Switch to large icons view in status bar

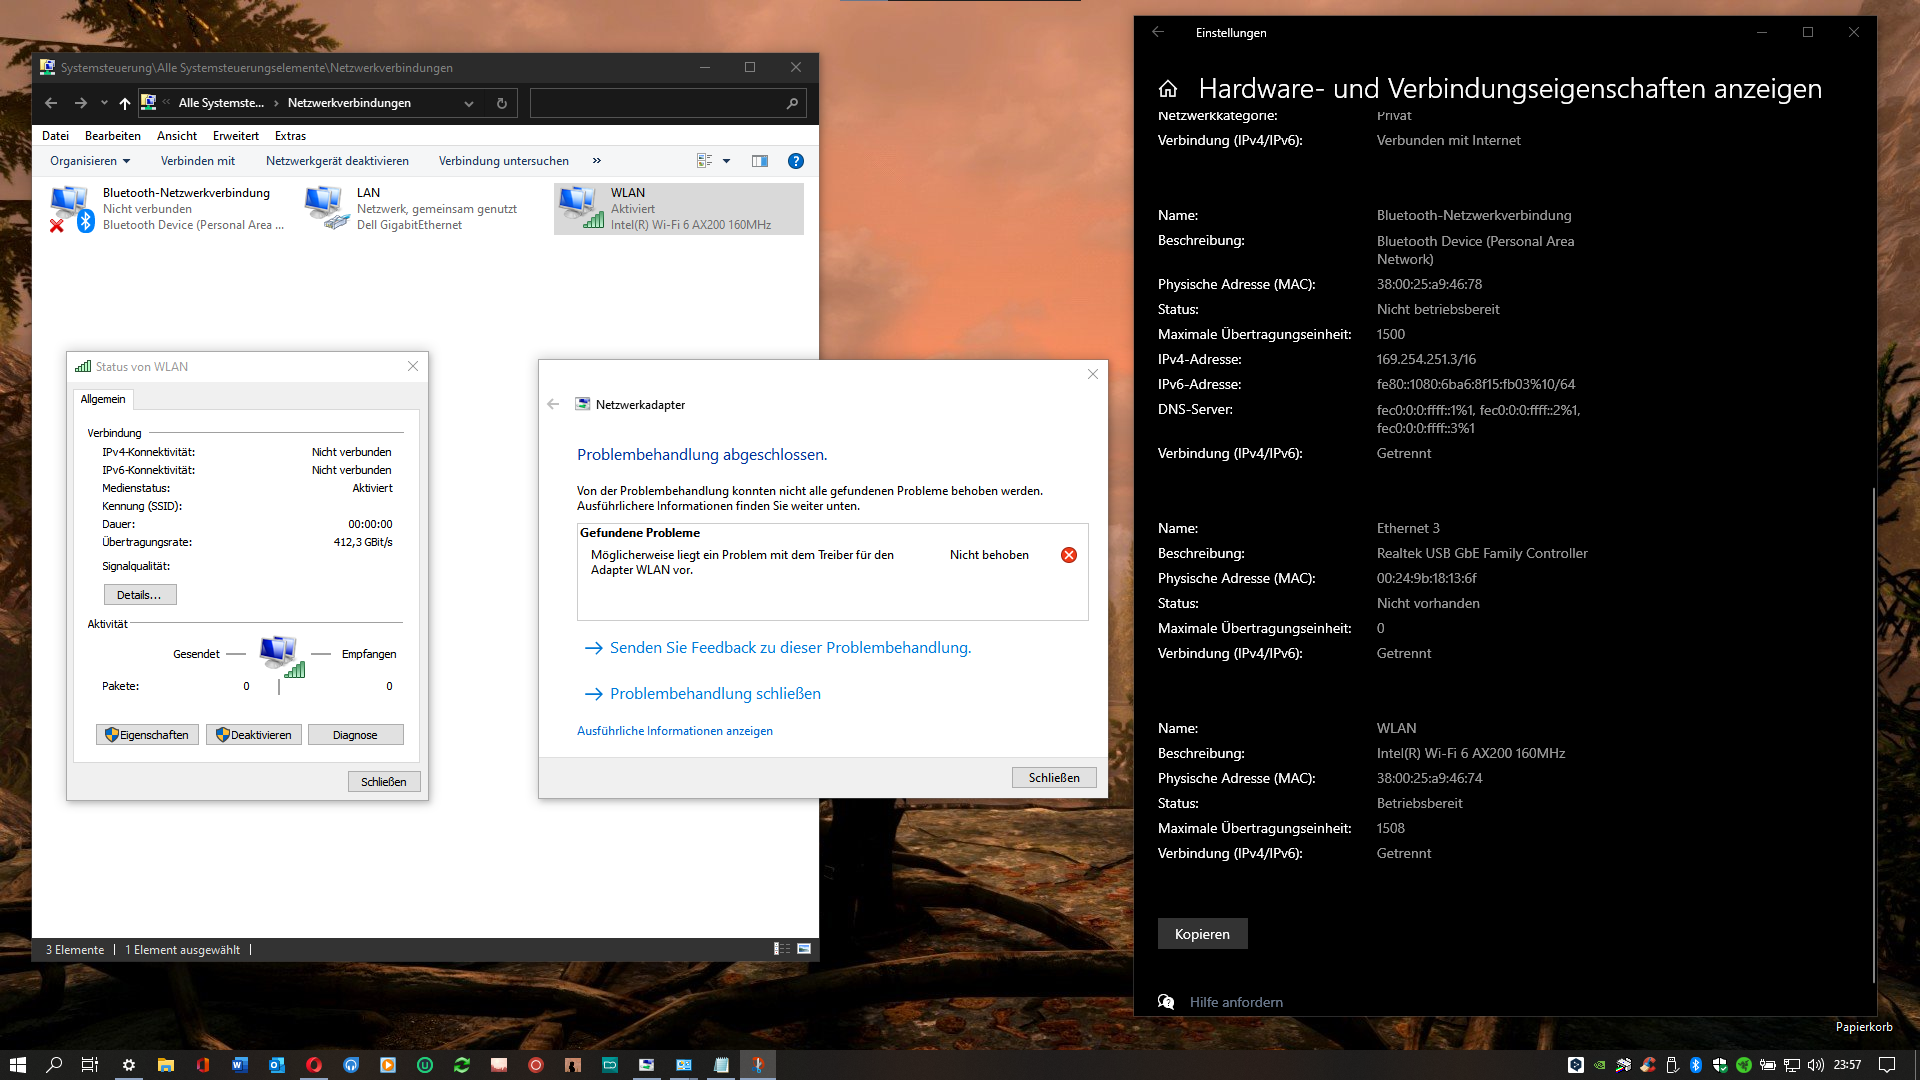(x=804, y=949)
